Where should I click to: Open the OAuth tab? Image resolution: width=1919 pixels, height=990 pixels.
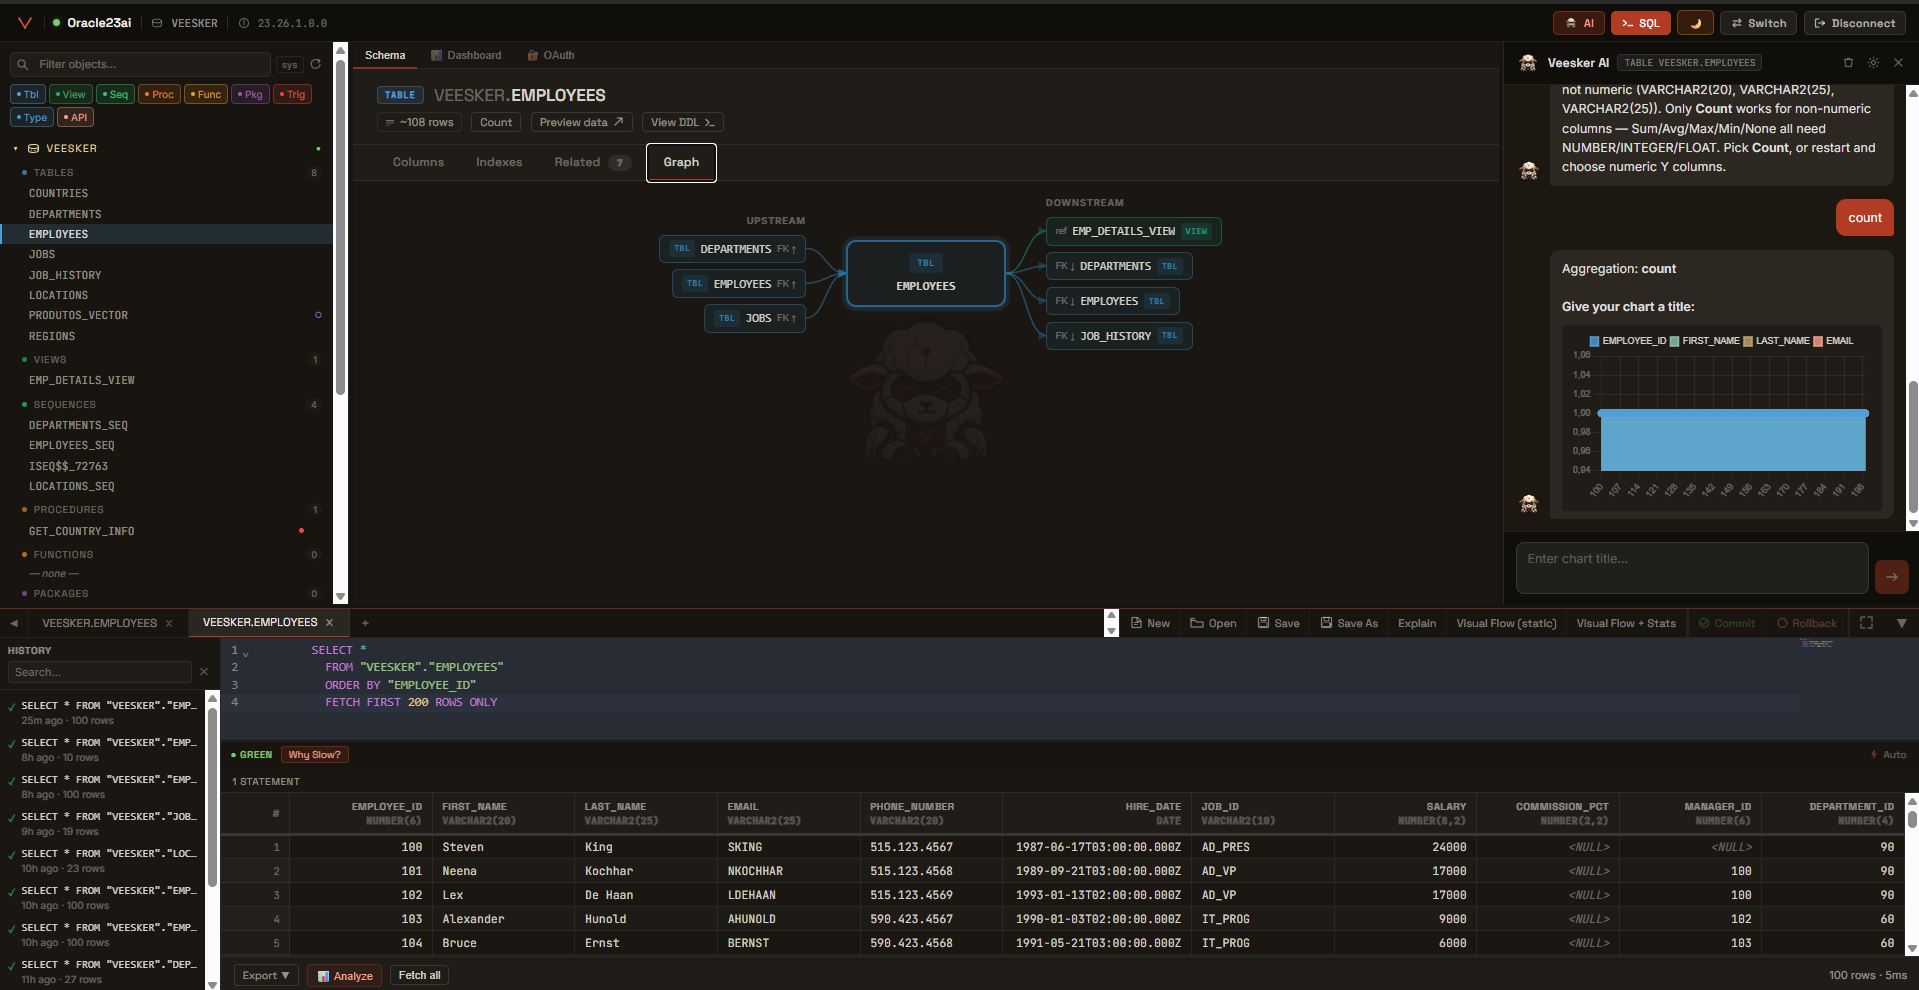tap(551, 55)
